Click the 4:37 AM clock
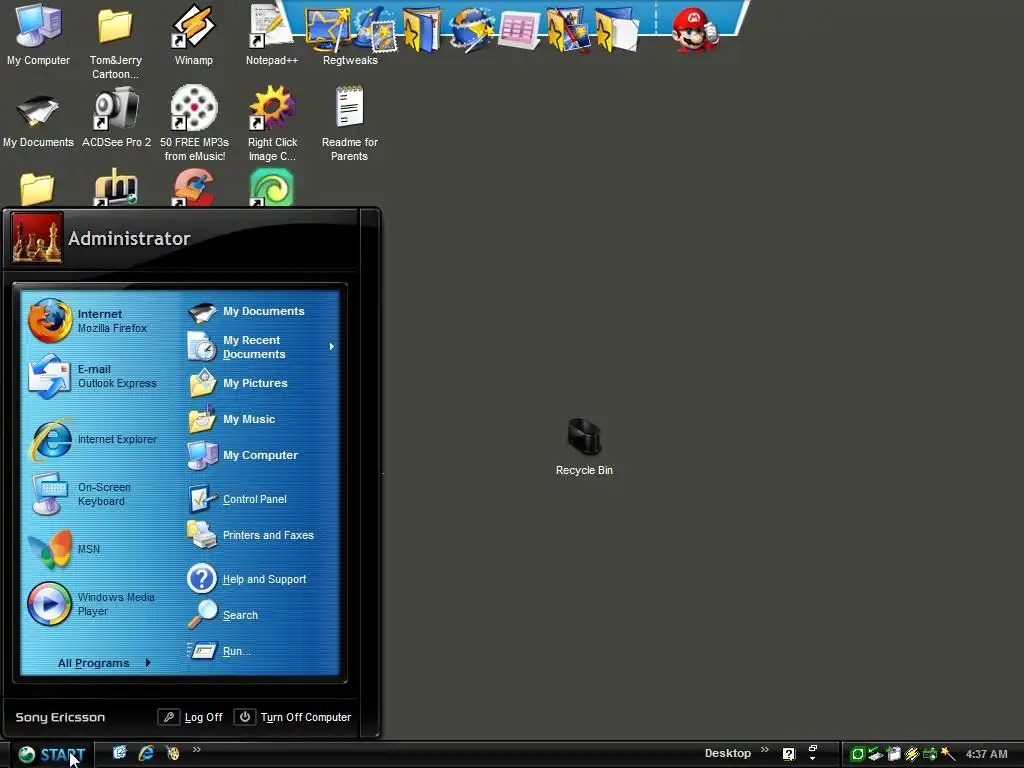This screenshot has height=768, width=1024. 986,754
